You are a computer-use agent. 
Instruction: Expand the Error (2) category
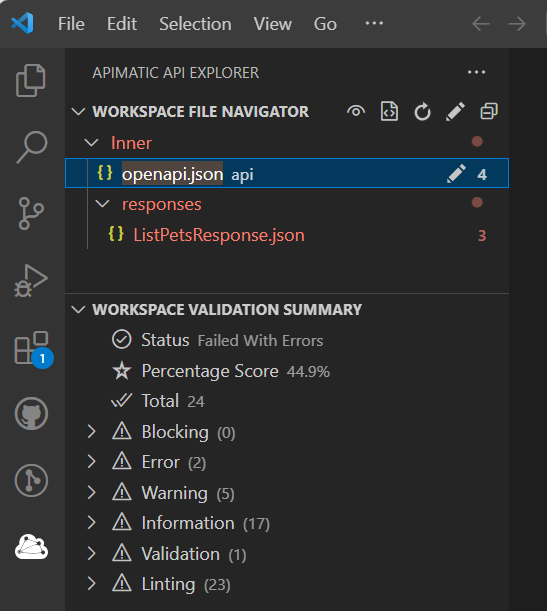92,461
